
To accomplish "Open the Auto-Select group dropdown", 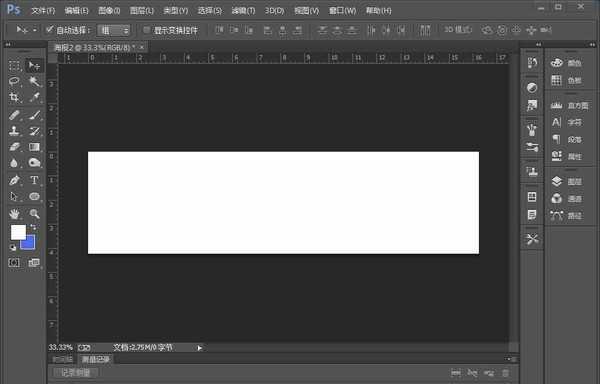I will tap(113, 30).
